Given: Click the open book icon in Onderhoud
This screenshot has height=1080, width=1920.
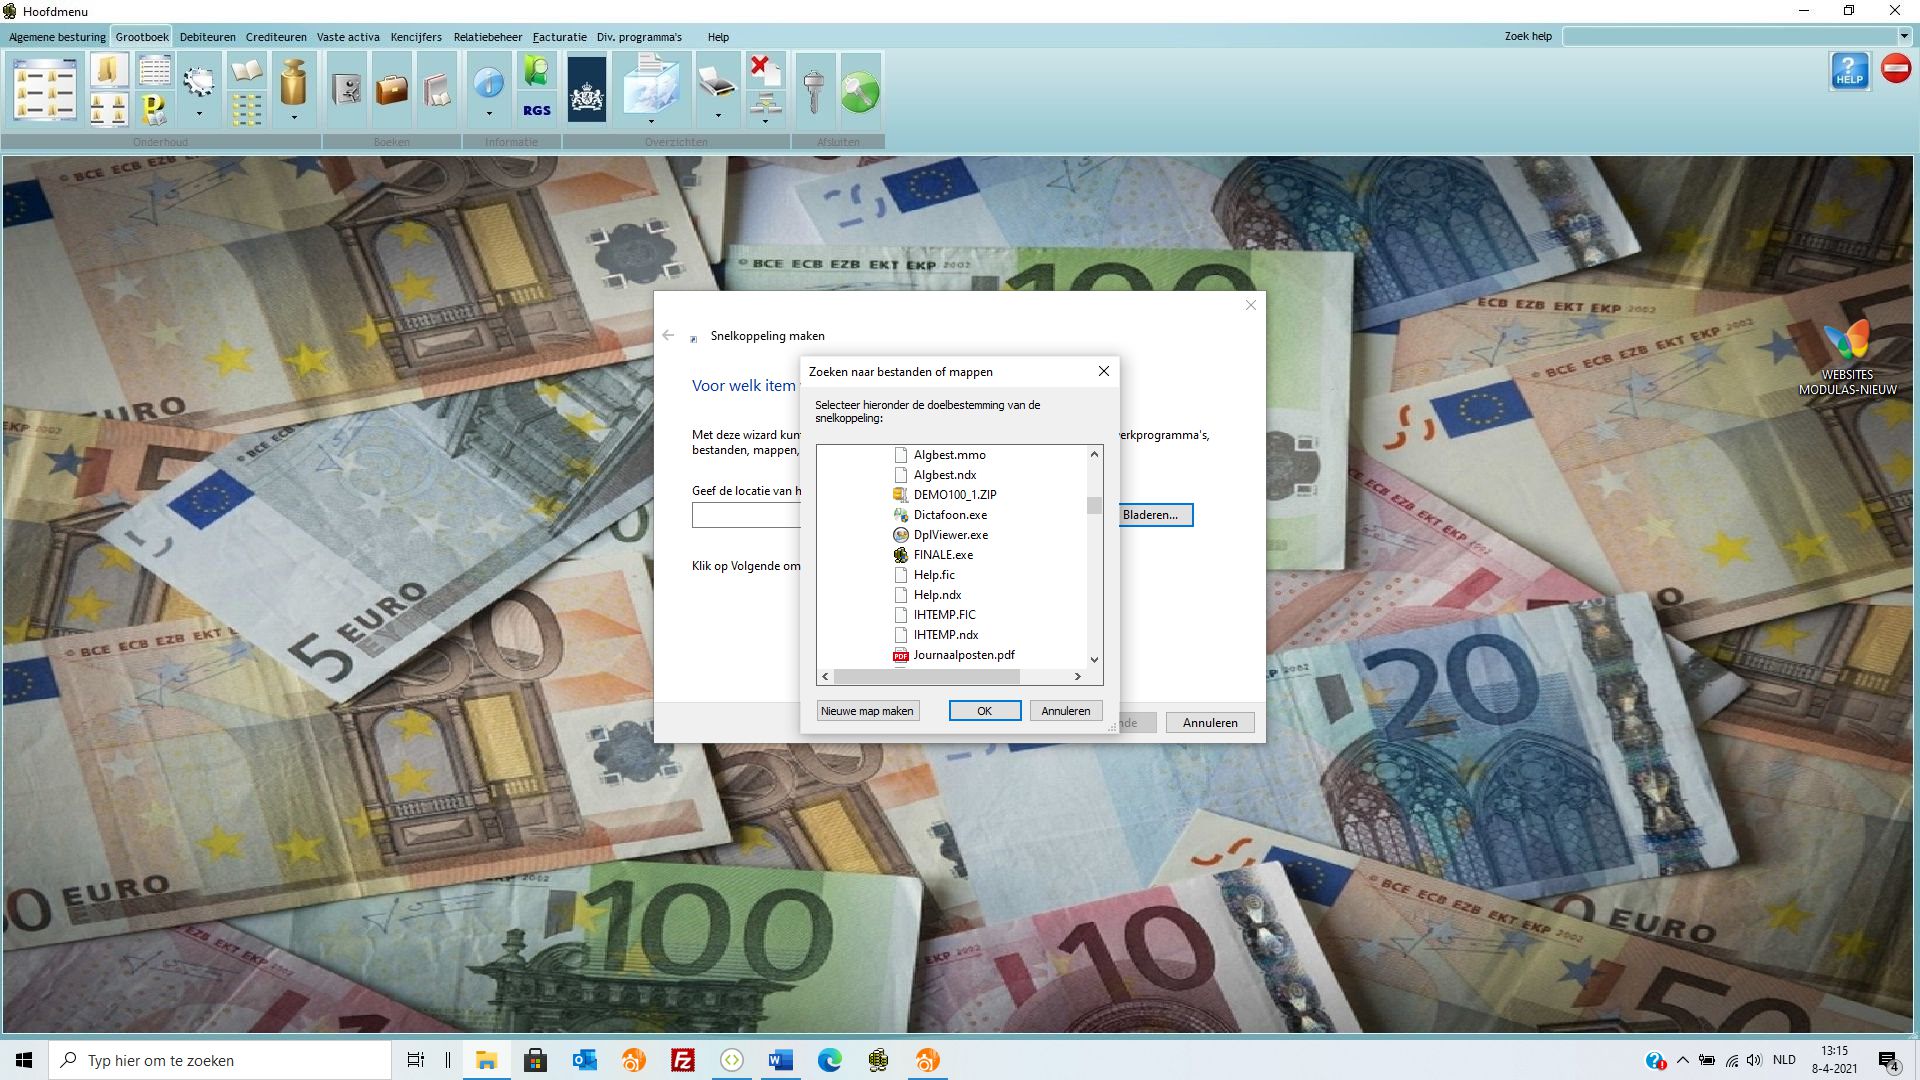Looking at the screenshot, I should [246, 70].
